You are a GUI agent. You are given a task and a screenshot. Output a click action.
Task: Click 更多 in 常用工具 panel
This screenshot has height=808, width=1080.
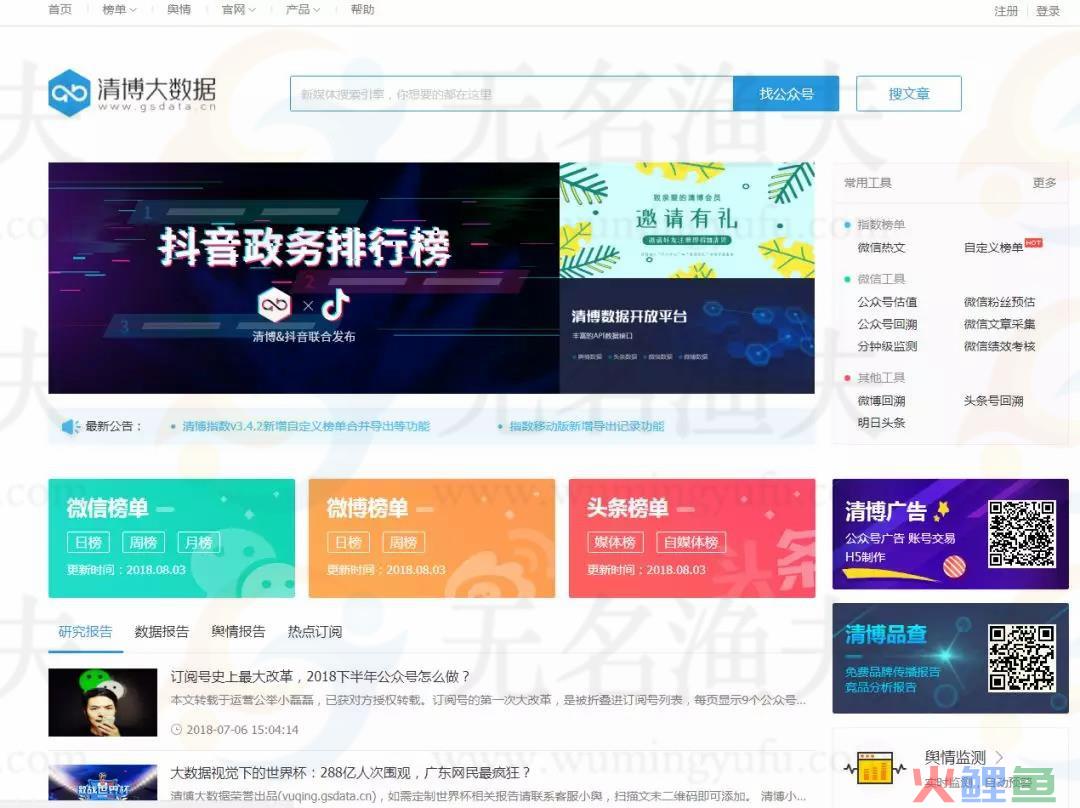1044,183
